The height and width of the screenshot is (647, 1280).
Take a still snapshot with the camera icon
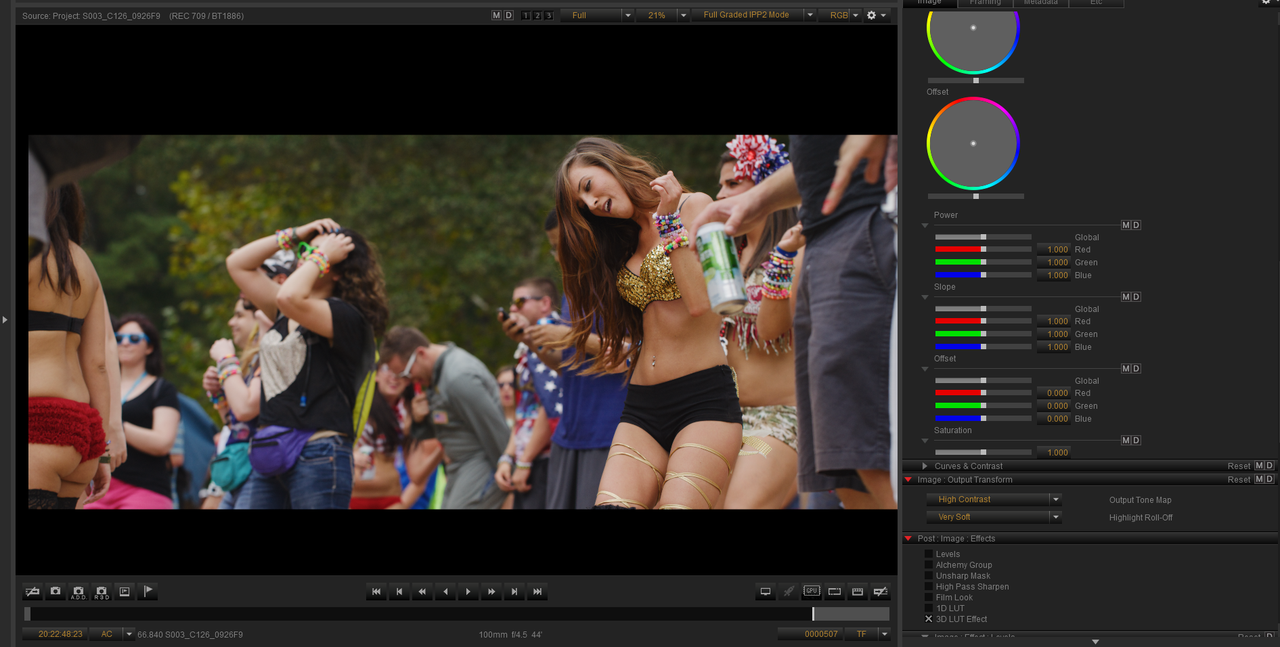(55, 592)
